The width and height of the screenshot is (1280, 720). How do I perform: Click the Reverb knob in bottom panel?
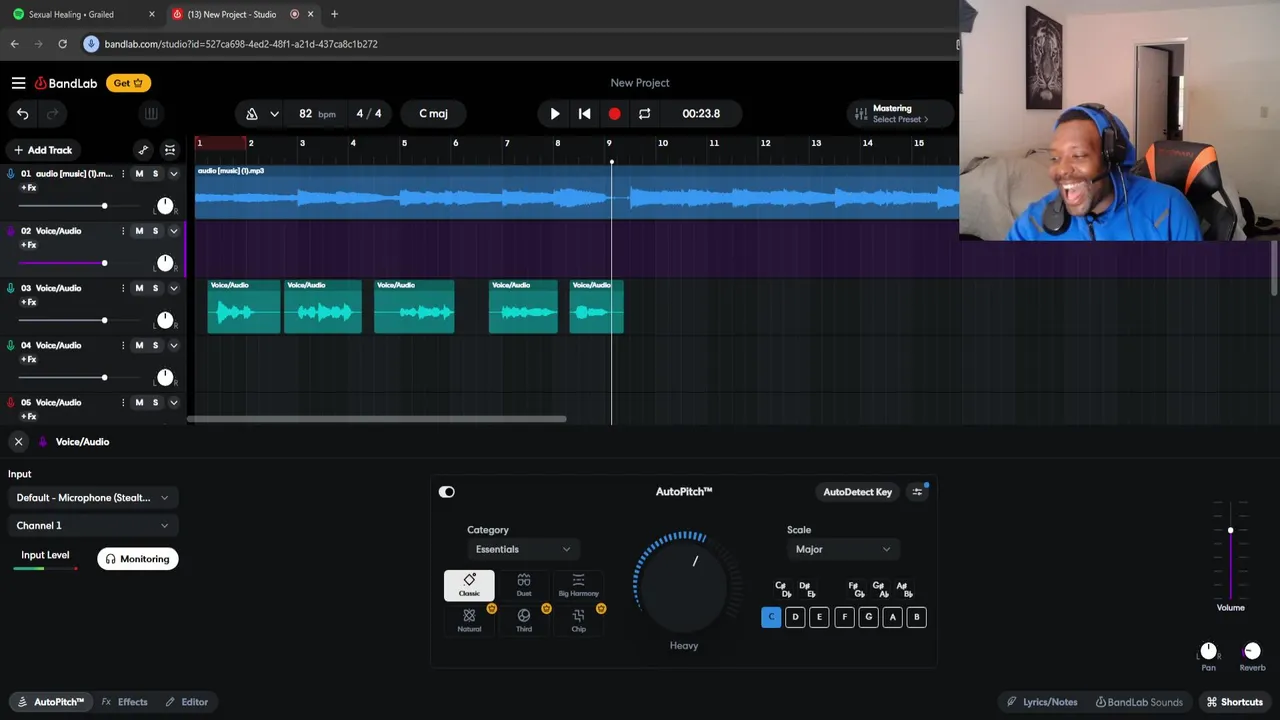point(1252,651)
